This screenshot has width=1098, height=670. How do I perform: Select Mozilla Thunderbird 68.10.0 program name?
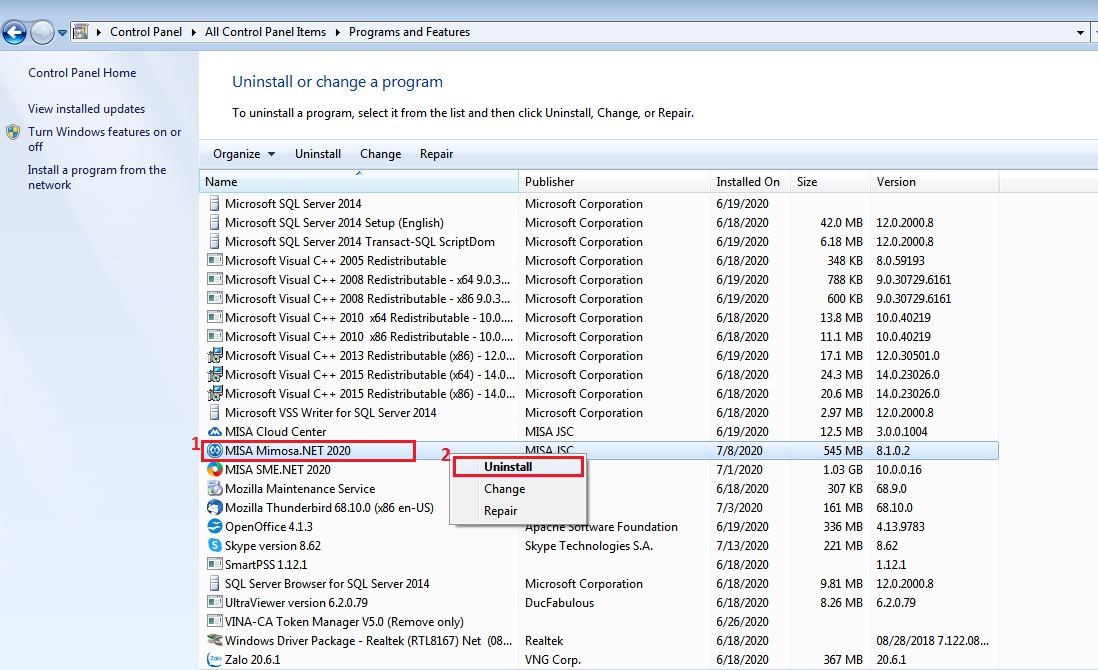[x=329, y=508]
